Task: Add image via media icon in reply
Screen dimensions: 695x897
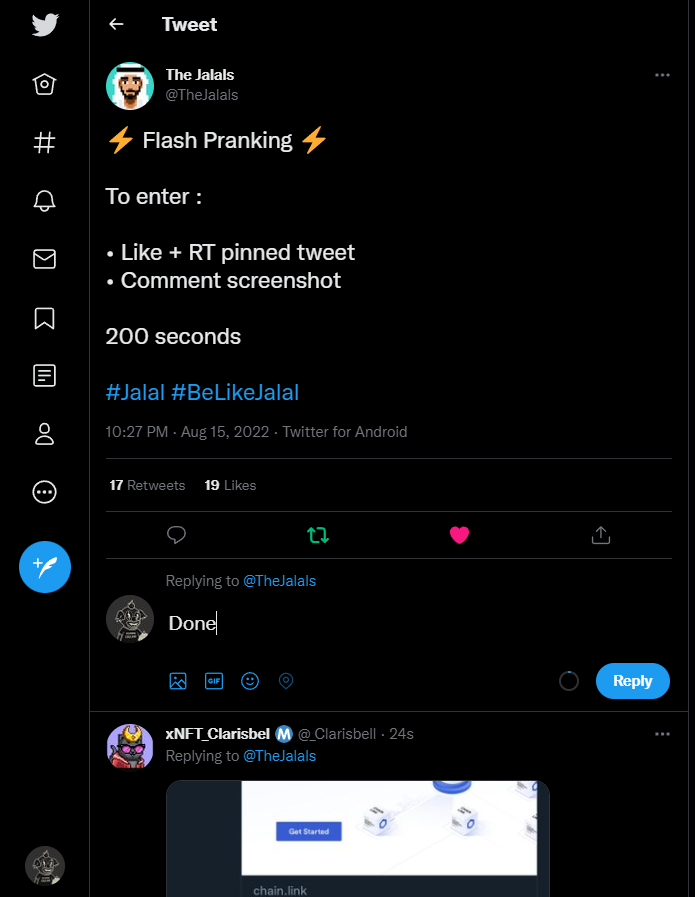Action: pyautogui.click(x=178, y=681)
